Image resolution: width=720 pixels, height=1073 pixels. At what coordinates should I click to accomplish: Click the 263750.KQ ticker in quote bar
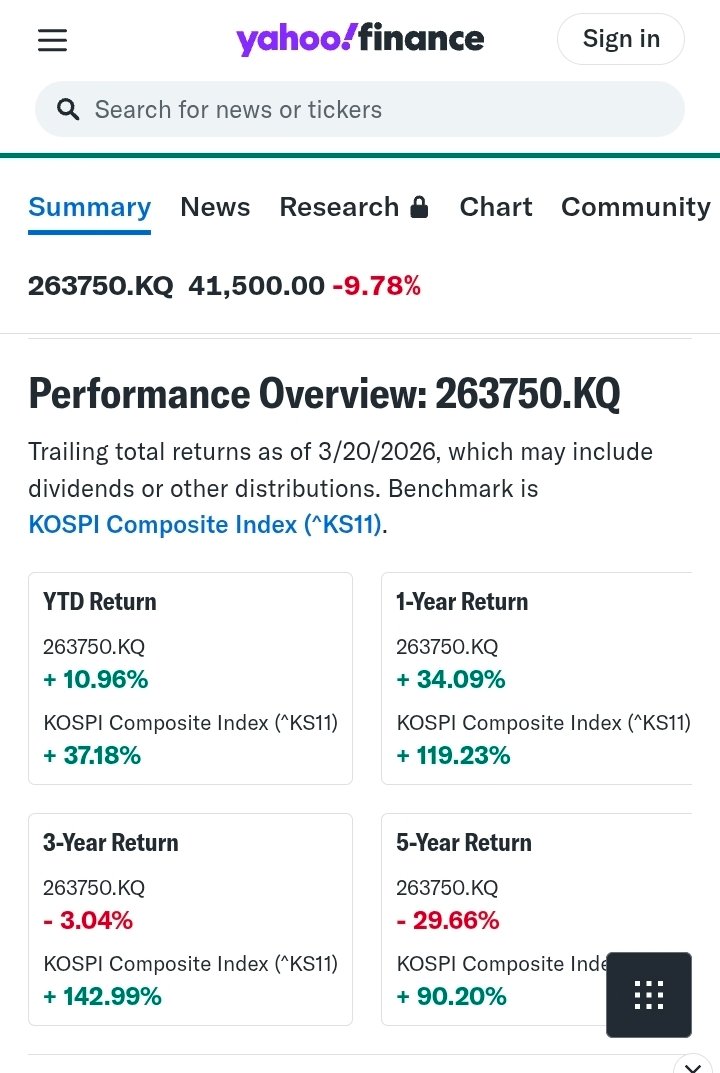pyautogui.click(x=101, y=286)
